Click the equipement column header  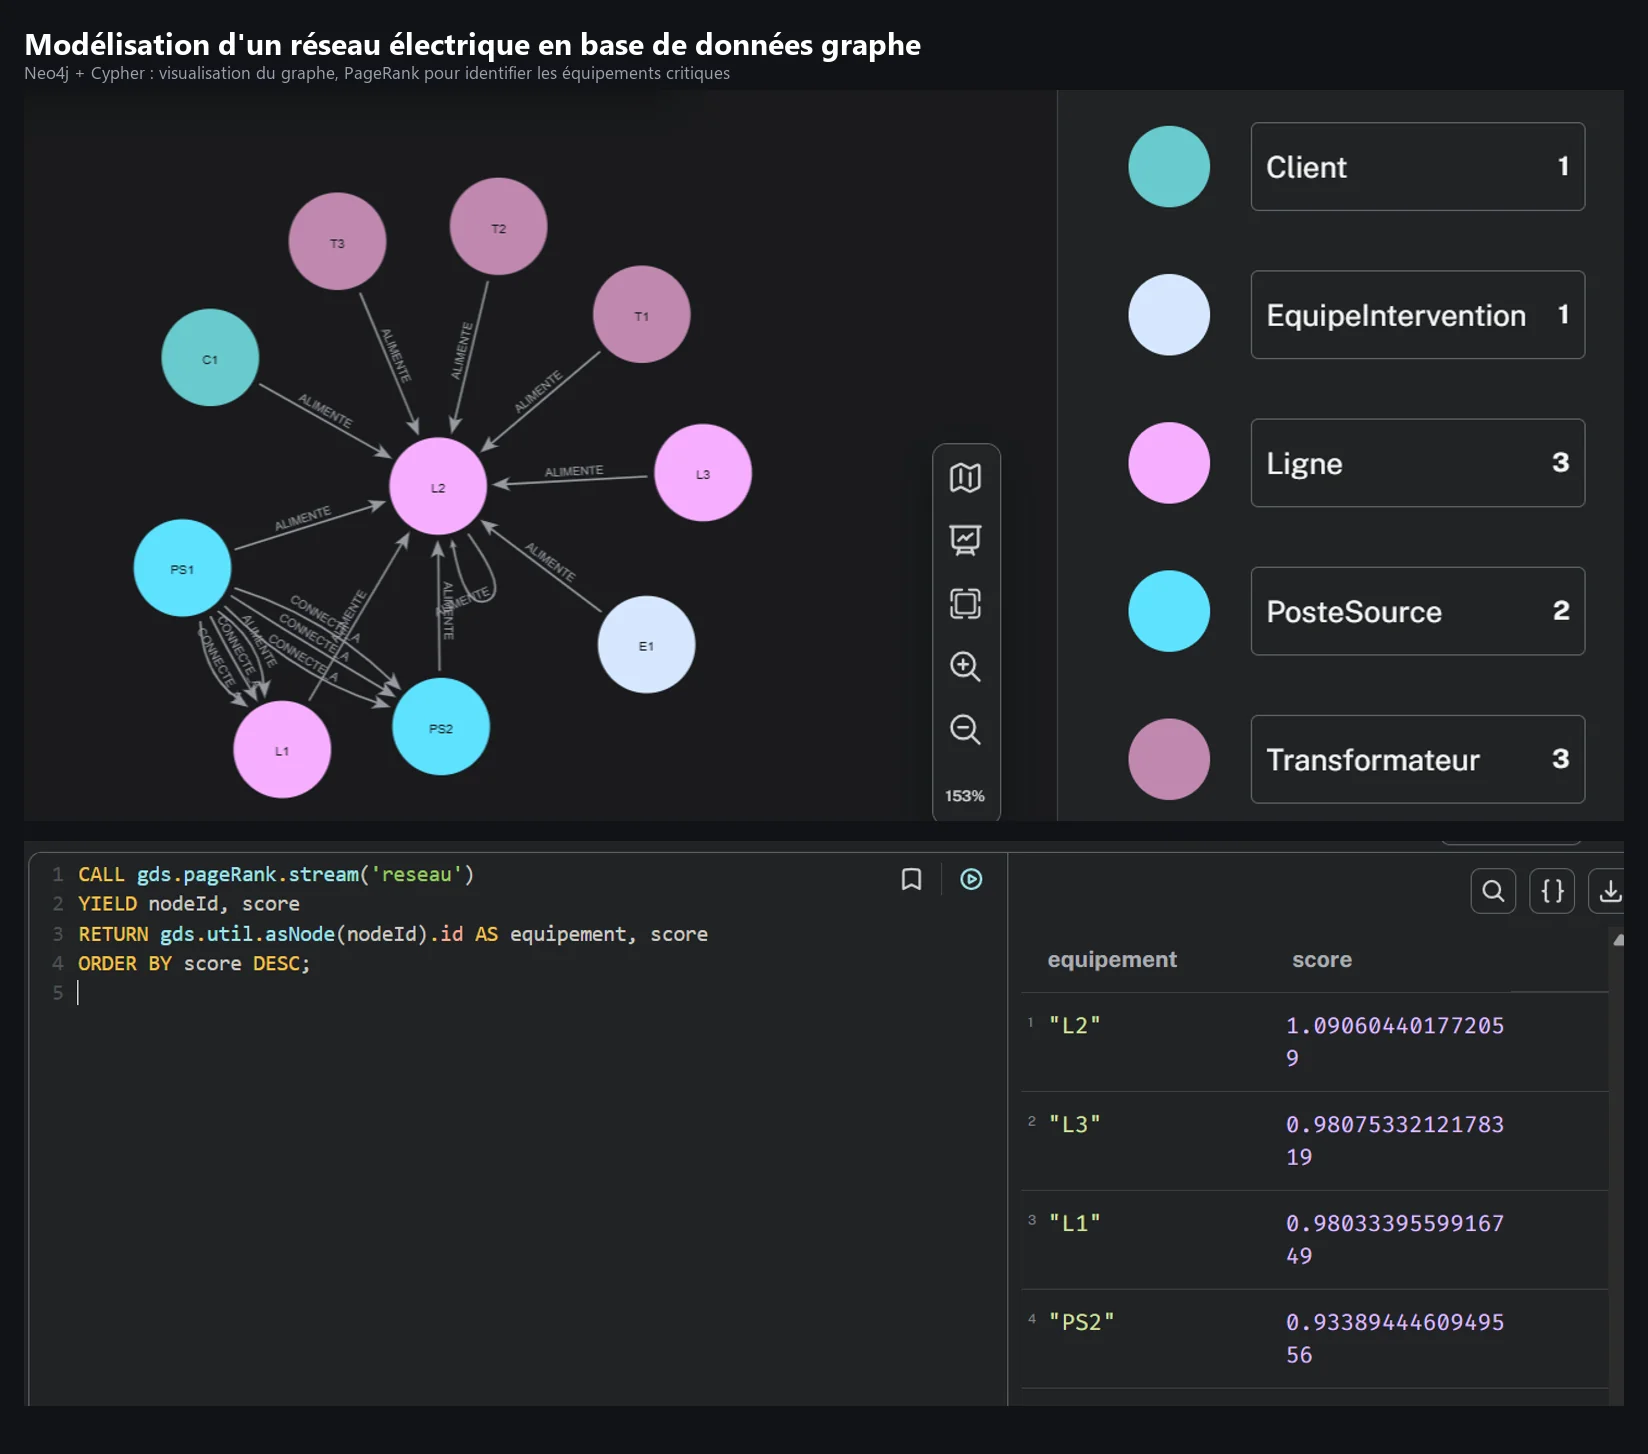tap(1112, 960)
